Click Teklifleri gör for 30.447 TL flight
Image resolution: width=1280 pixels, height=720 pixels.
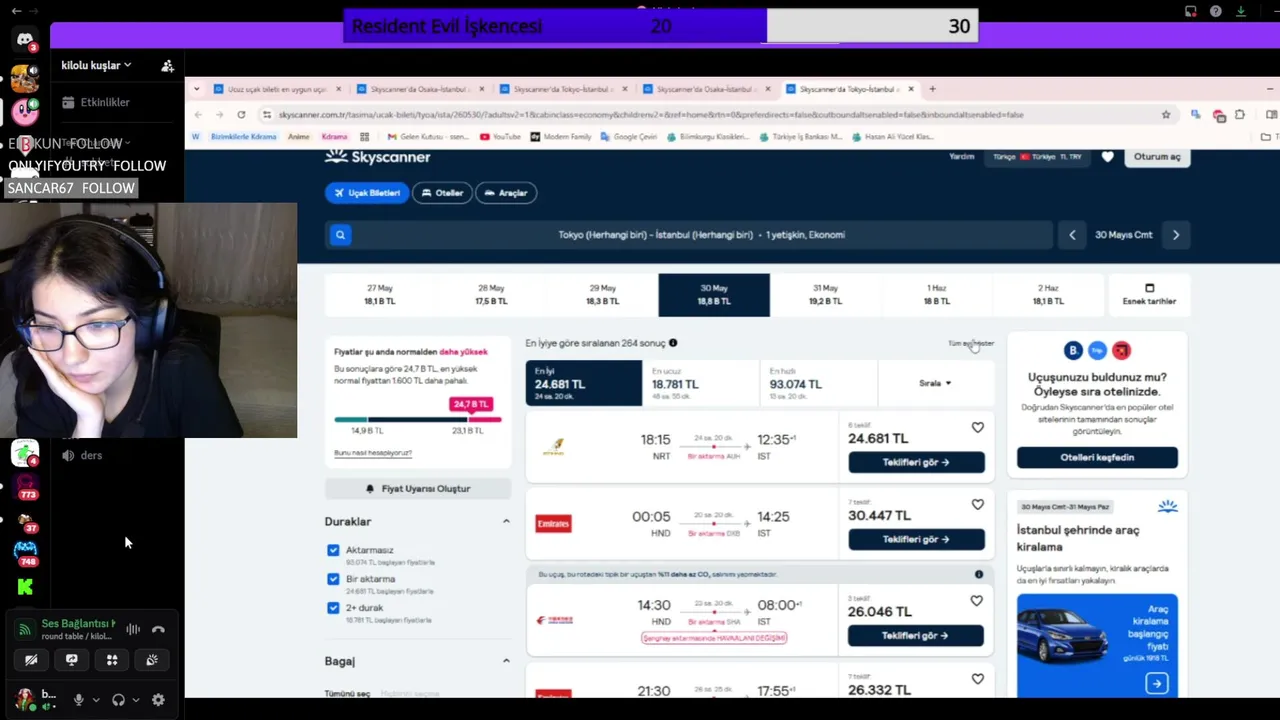click(916, 539)
